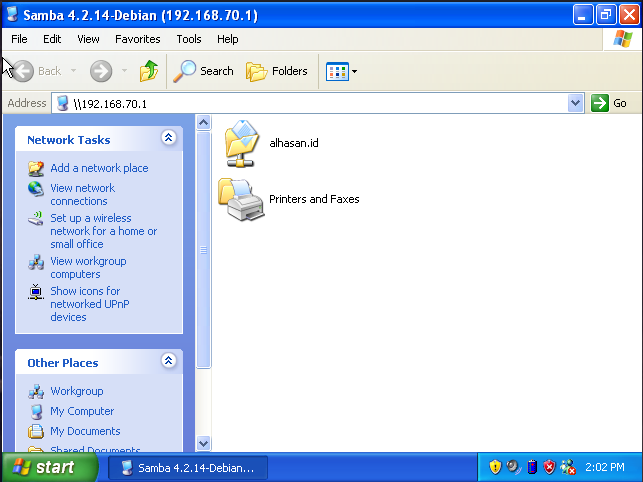Click the tray icon right of the yellow shield
This screenshot has width=643, height=482.
(x=513, y=467)
